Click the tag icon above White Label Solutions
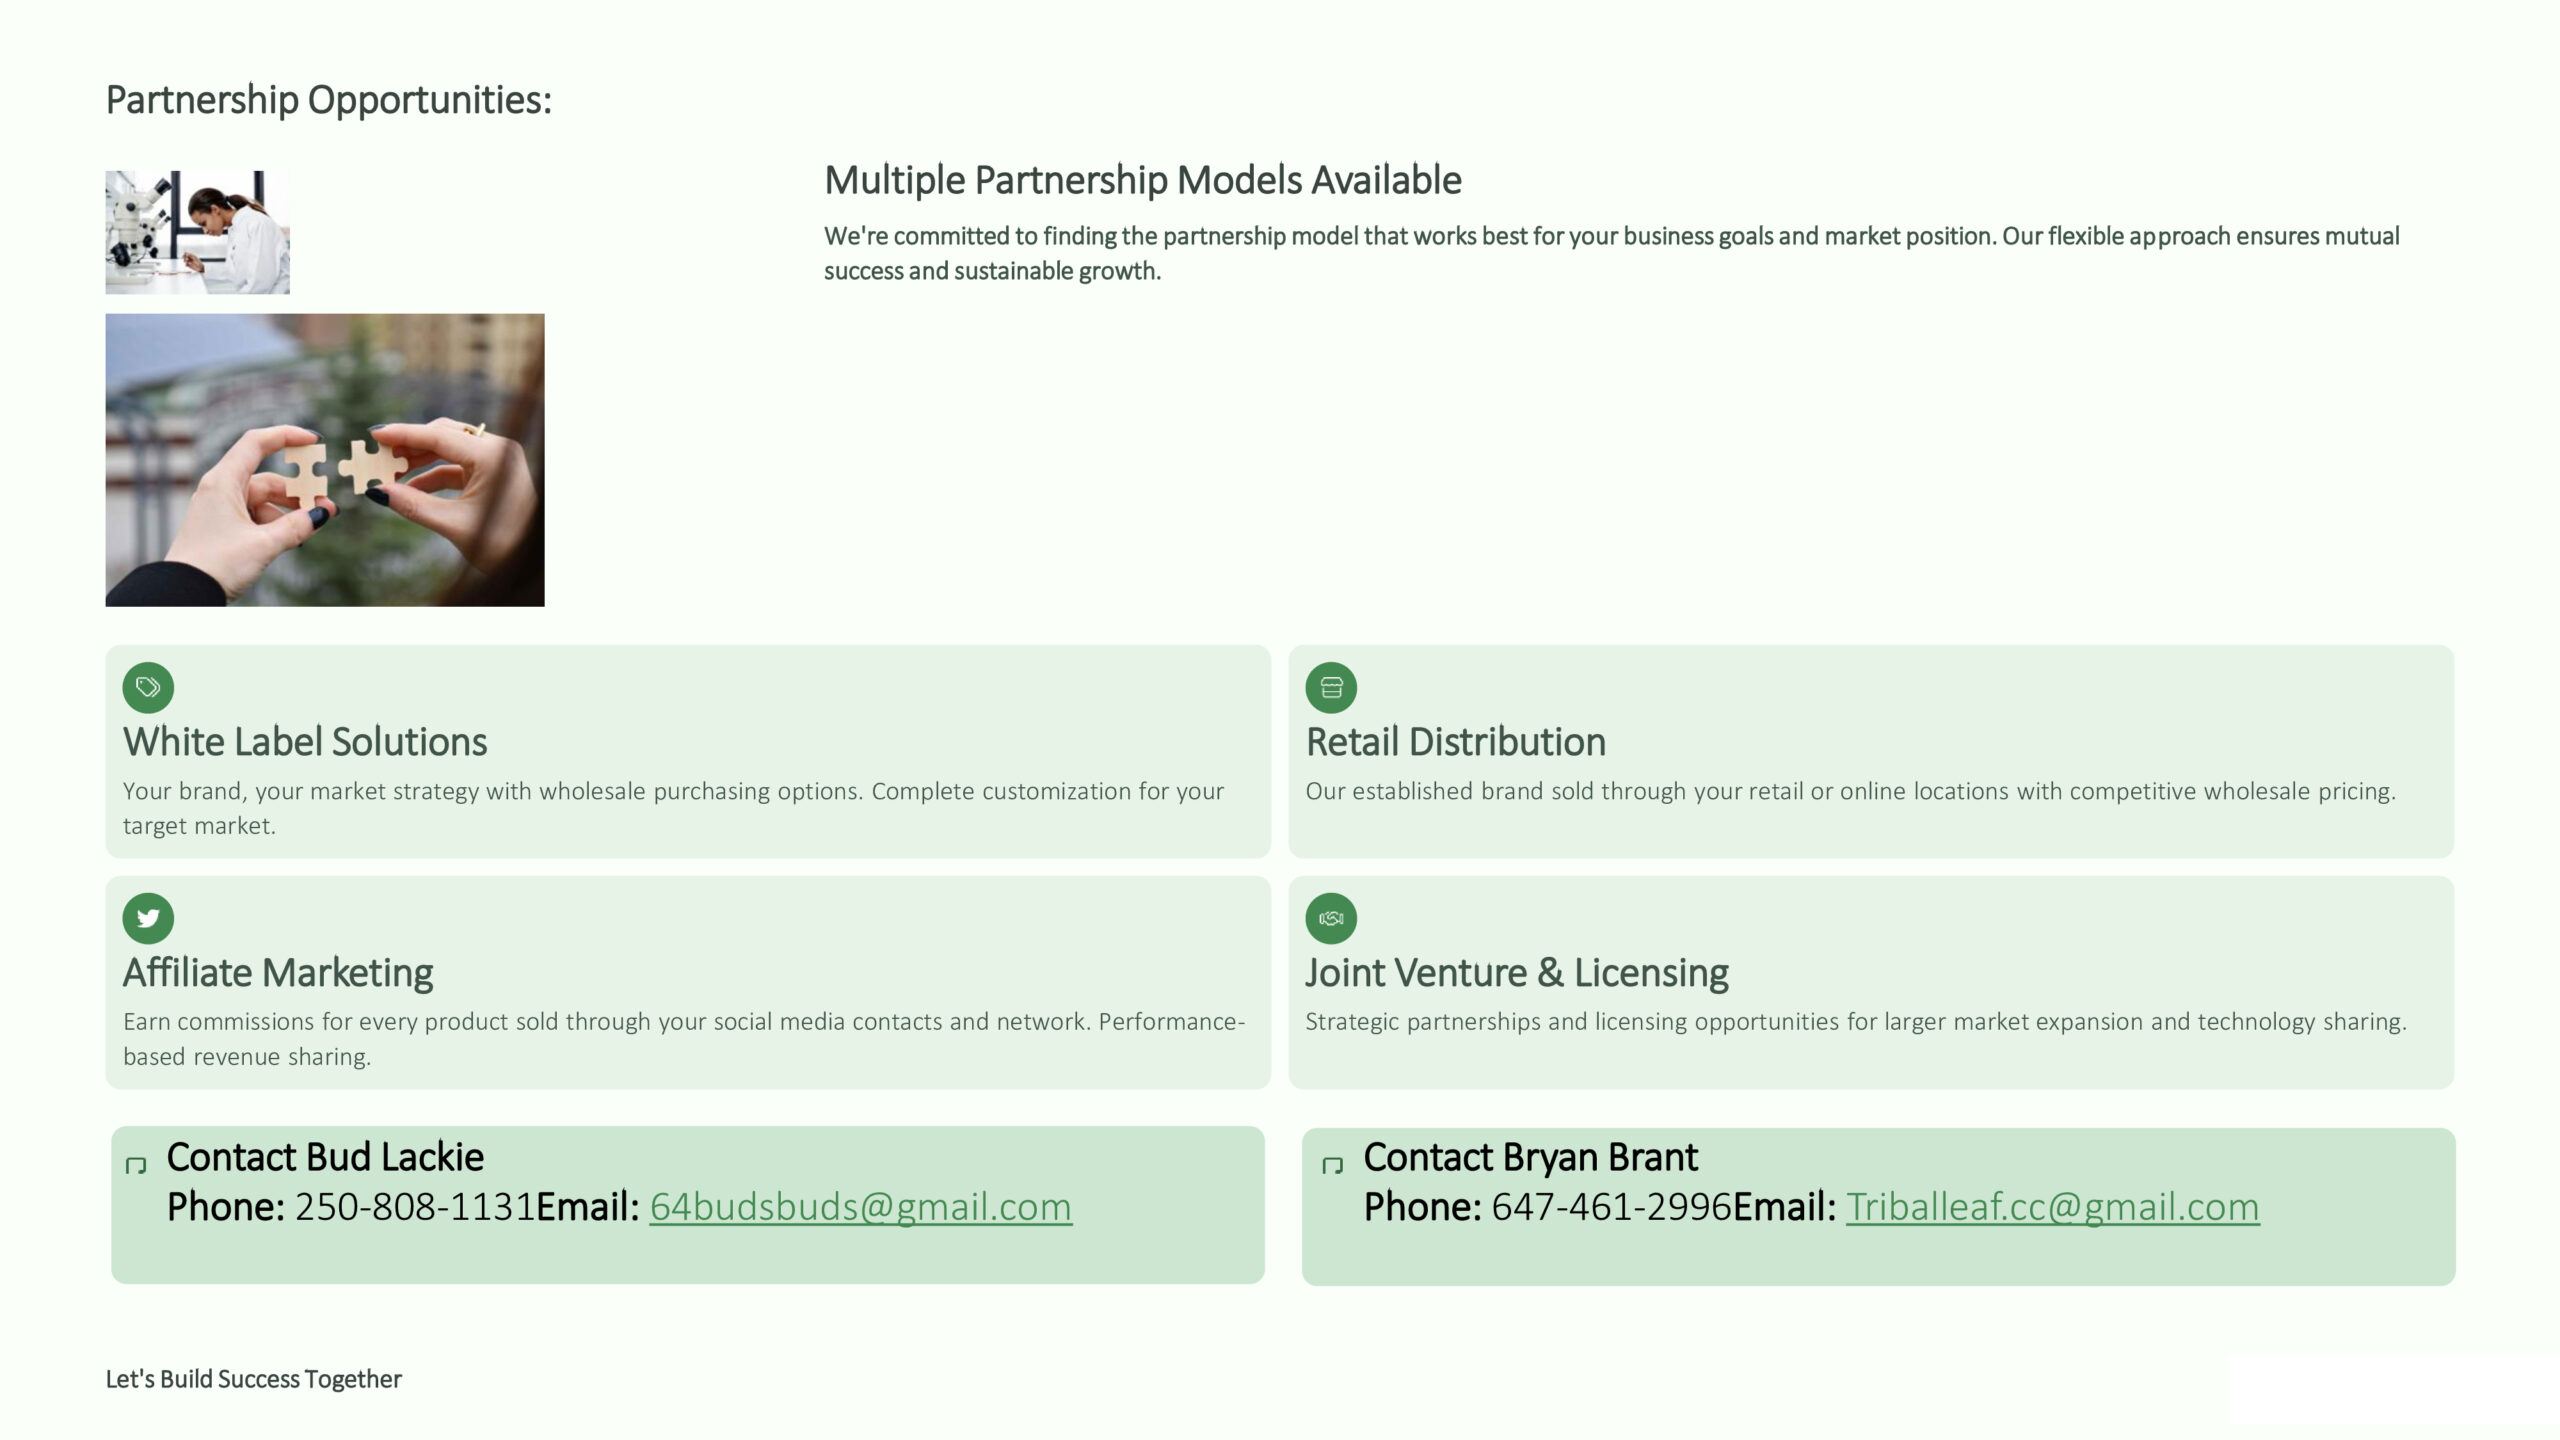The width and height of the screenshot is (2560, 1440). pyautogui.click(x=148, y=687)
